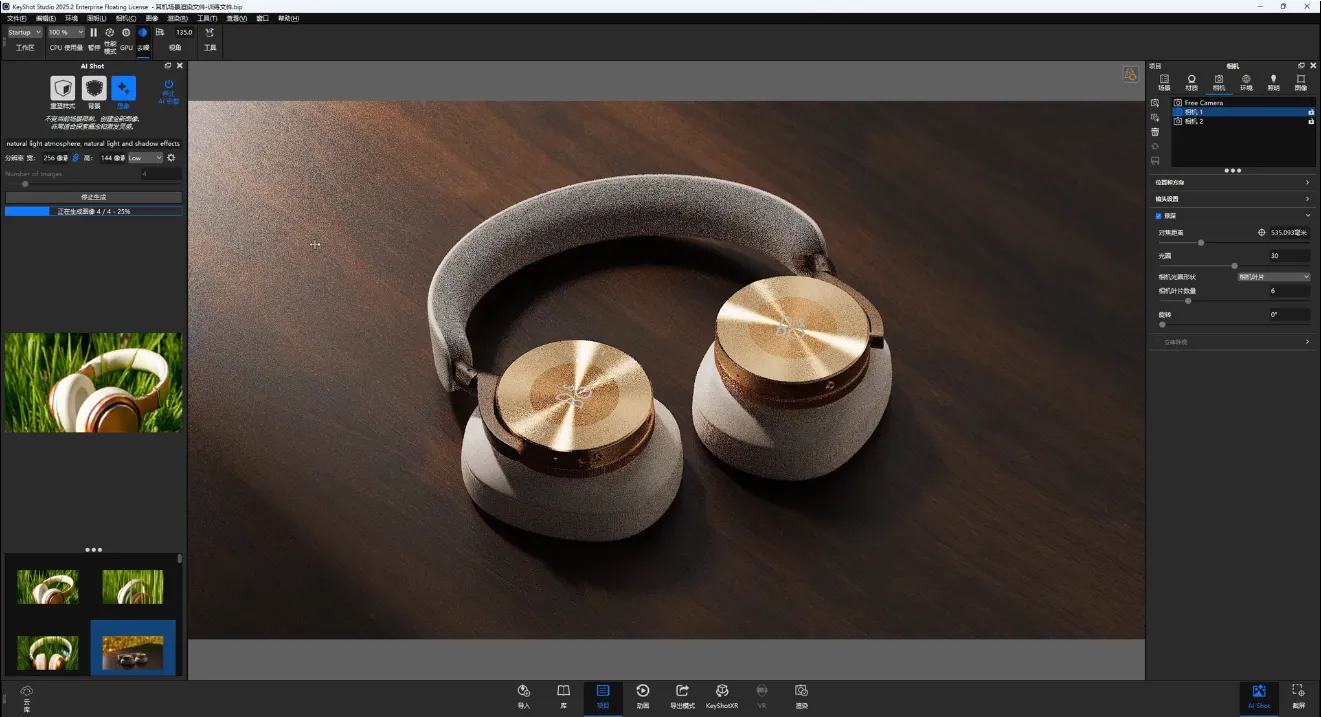The image size is (1321, 717).
Task: Open the Startup workspace dropdown
Action: click(24, 33)
